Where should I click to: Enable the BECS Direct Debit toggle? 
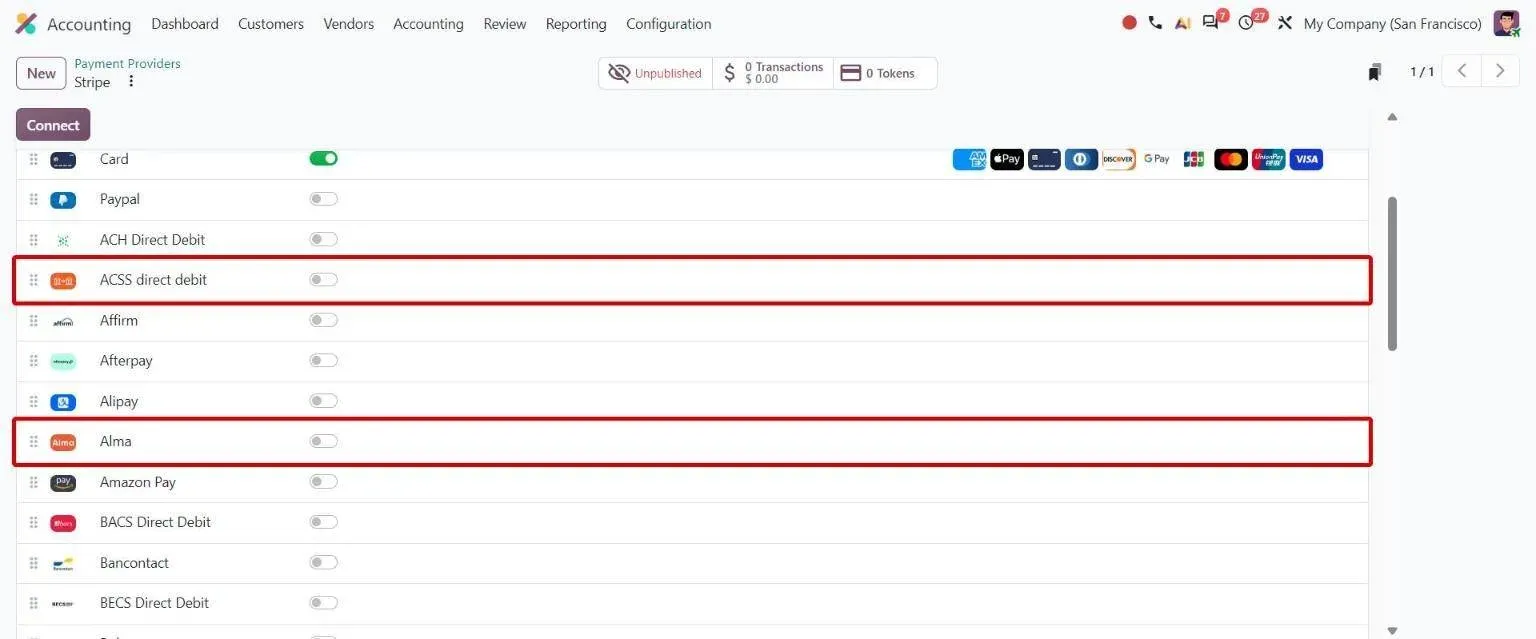click(323, 603)
